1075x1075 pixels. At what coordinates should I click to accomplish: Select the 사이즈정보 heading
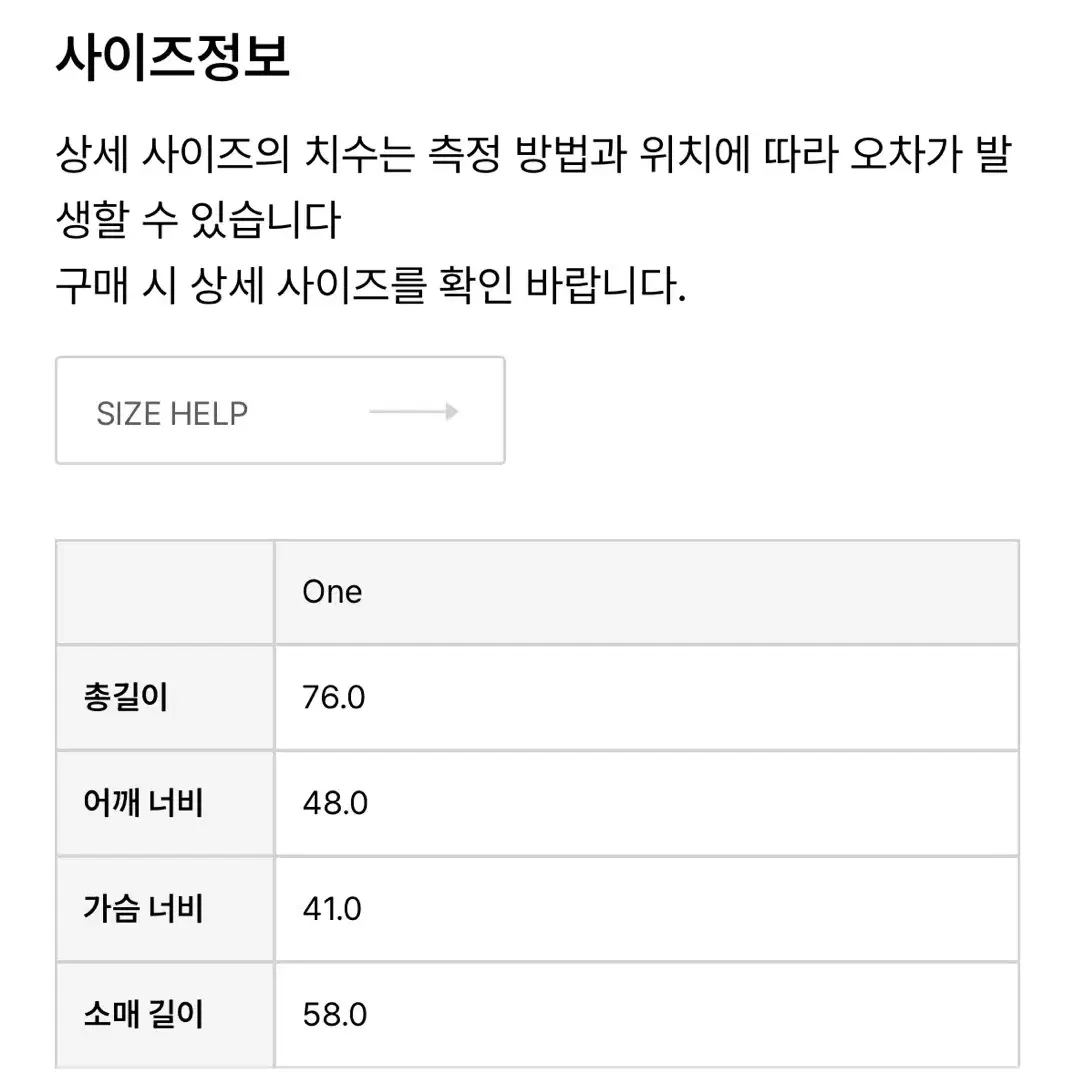[173, 57]
